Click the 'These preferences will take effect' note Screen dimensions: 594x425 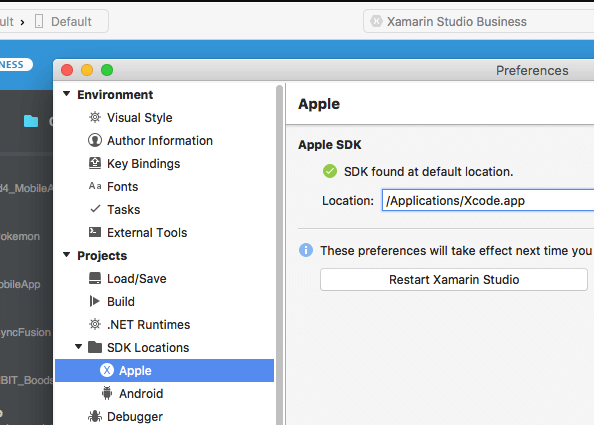coord(456,250)
